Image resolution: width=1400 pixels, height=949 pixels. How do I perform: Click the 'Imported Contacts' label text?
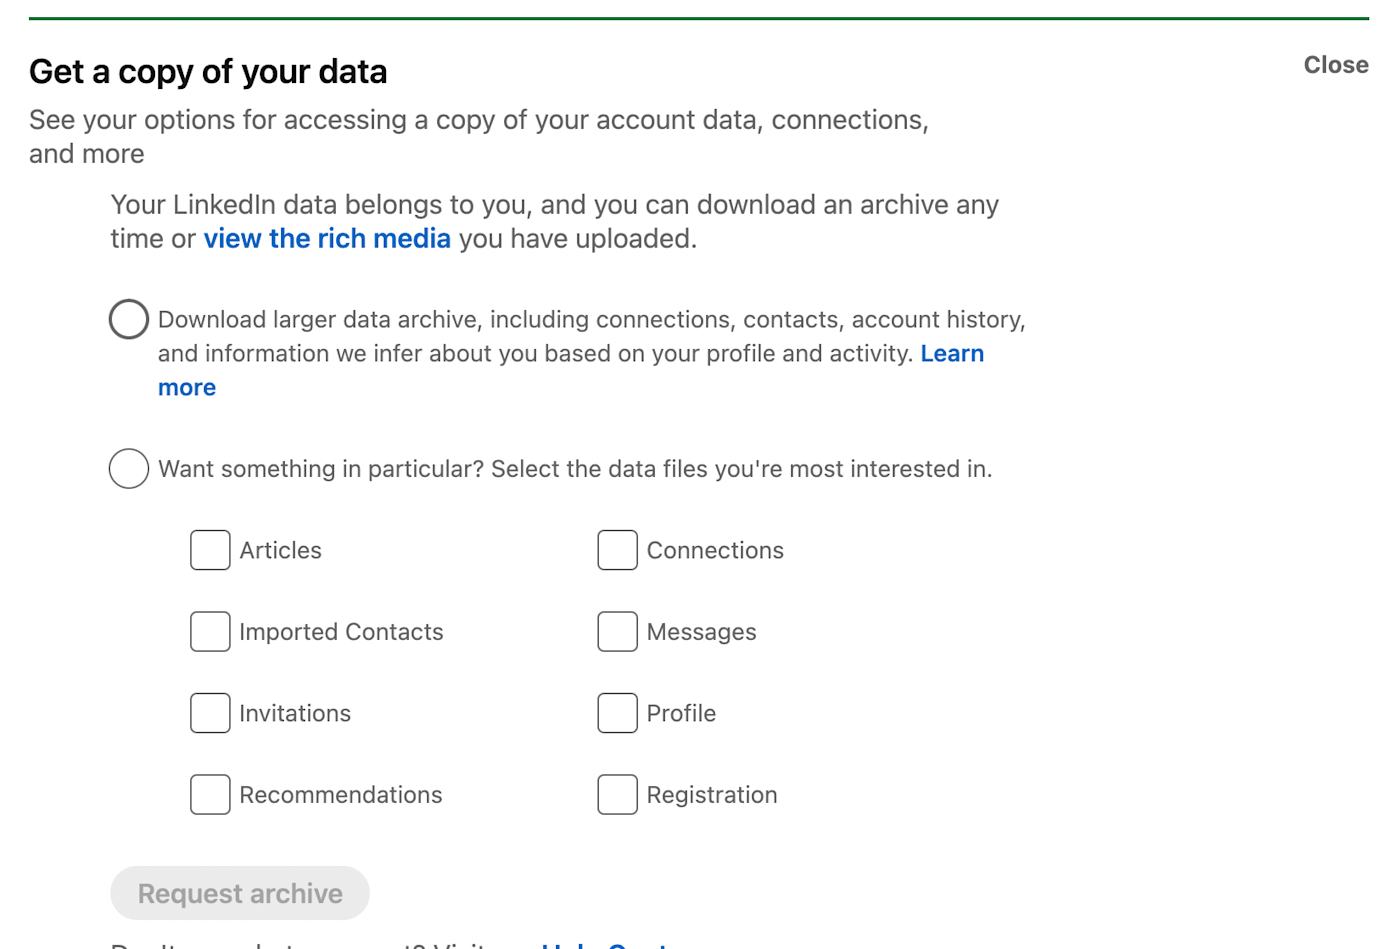pyautogui.click(x=341, y=632)
